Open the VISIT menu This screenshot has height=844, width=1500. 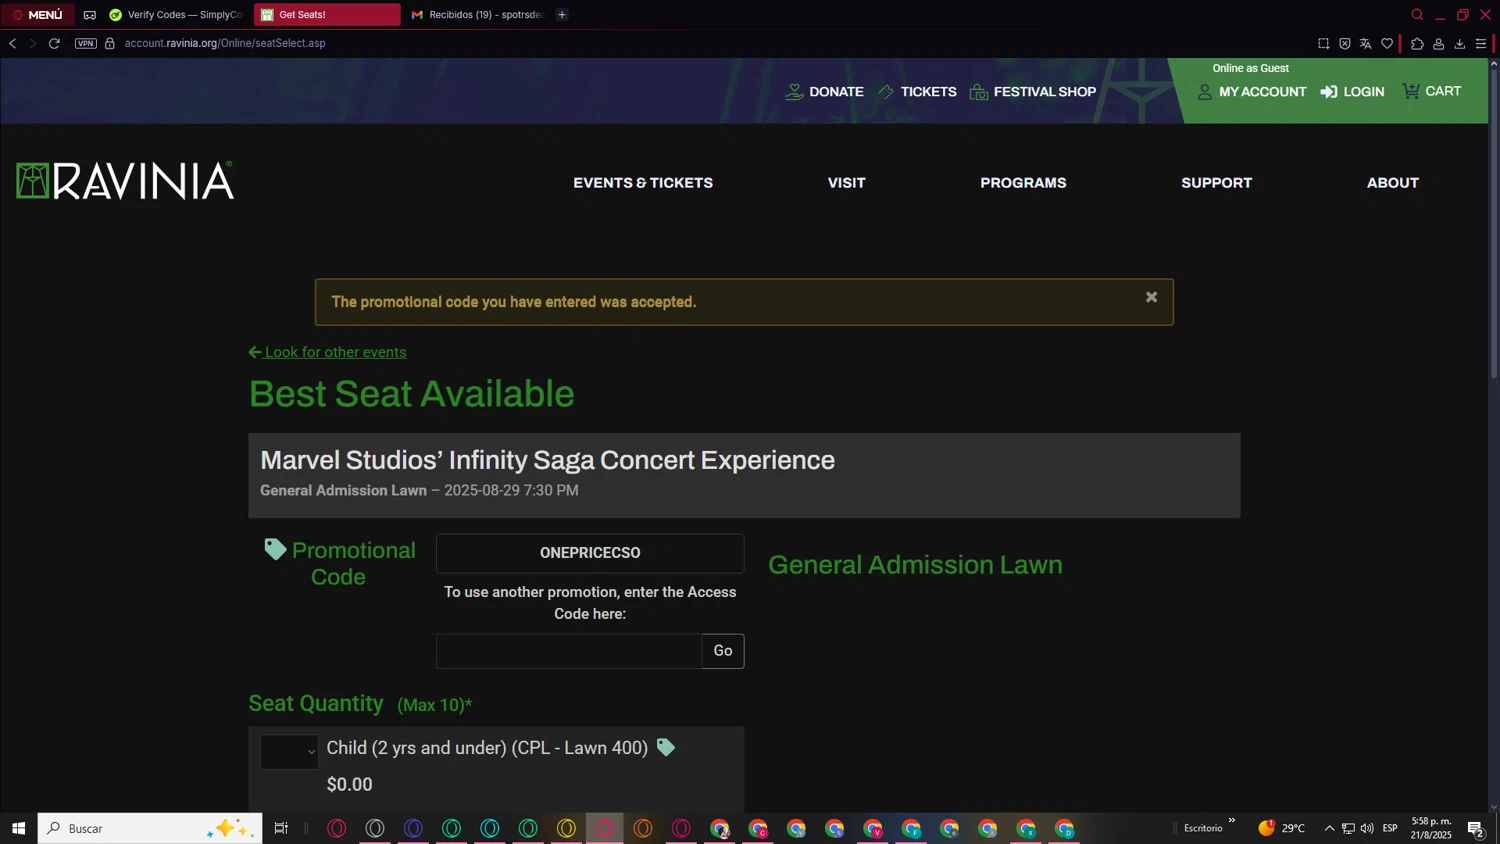(x=847, y=183)
